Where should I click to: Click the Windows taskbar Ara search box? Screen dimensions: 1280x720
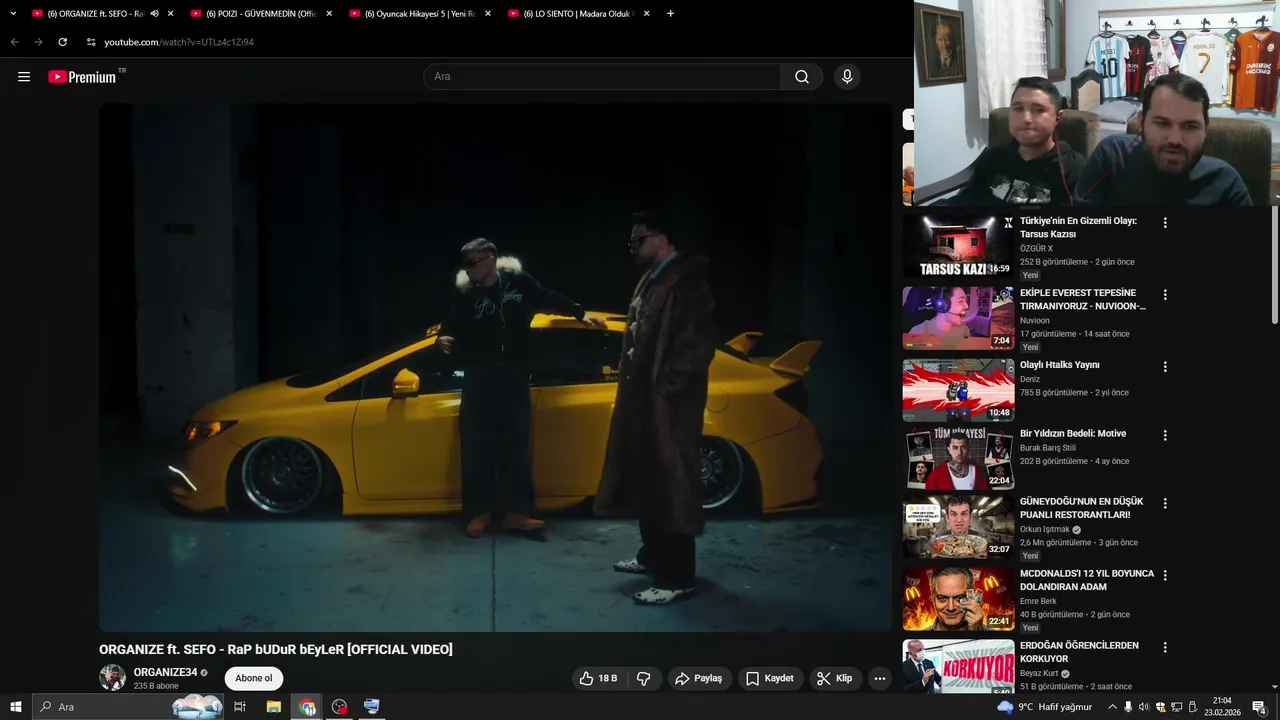pyautogui.click(x=128, y=707)
